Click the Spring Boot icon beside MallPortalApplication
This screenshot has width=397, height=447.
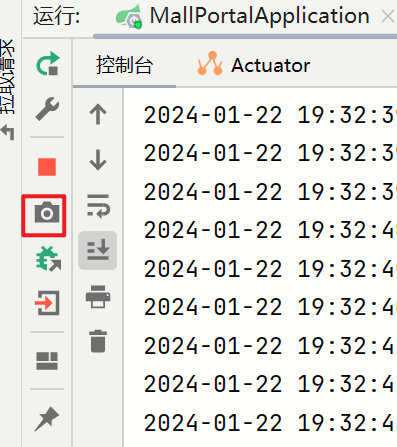pyautogui.click(x=129, y=17)
